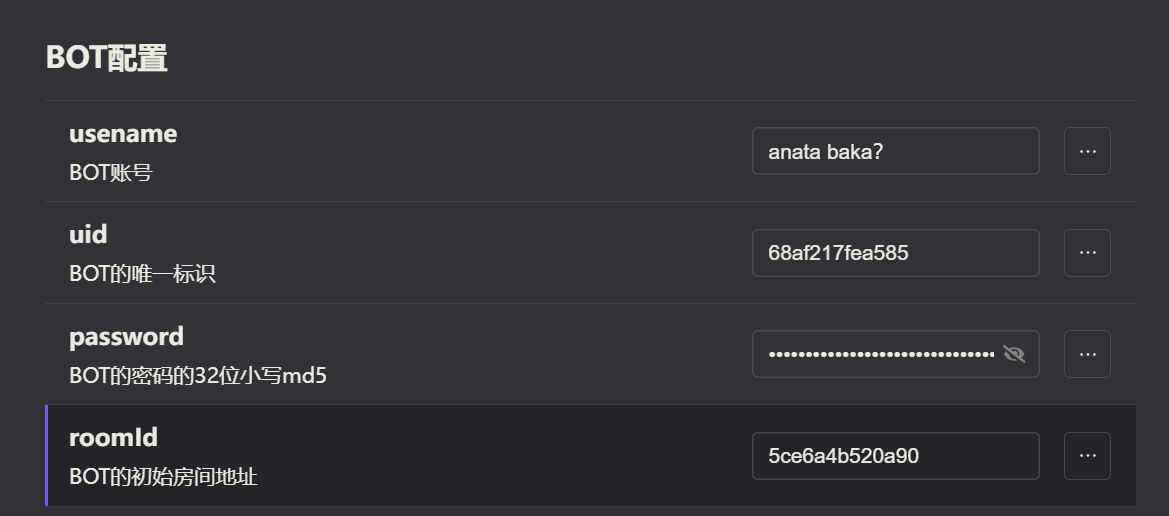
Task: Open the more options menu for roomId
Action: click(1087, 456)
